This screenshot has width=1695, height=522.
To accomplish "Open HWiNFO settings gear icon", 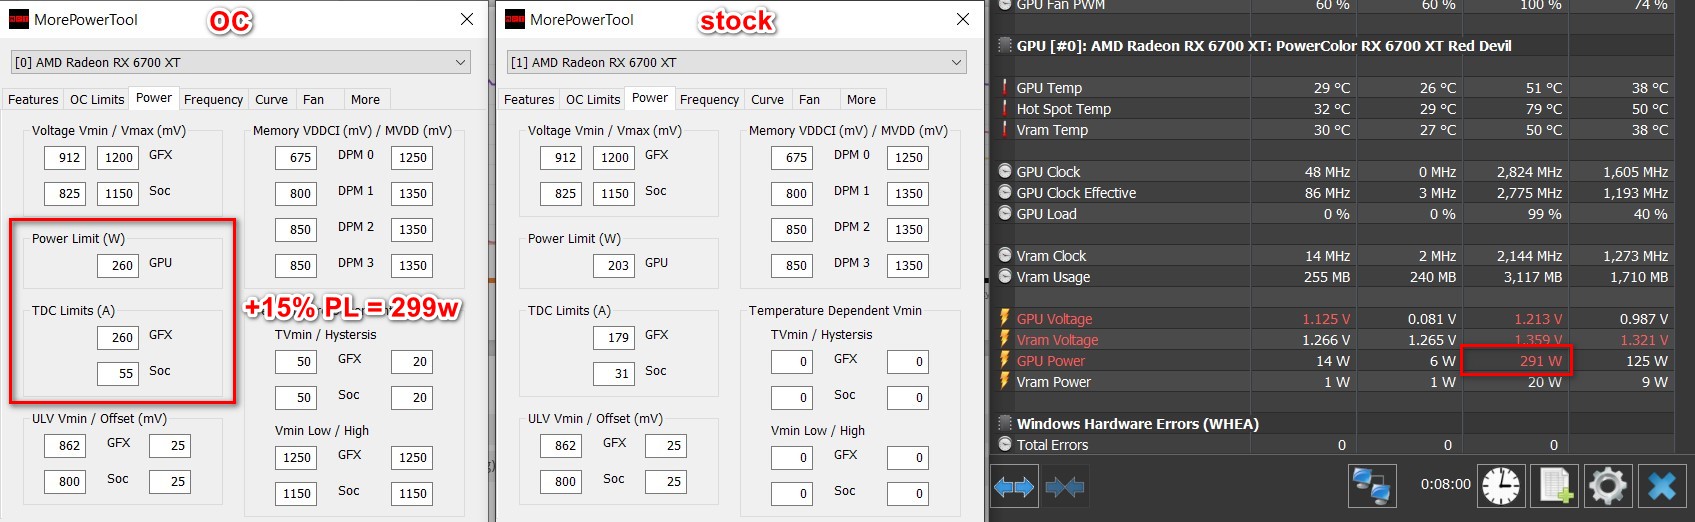I will 1608,486.
